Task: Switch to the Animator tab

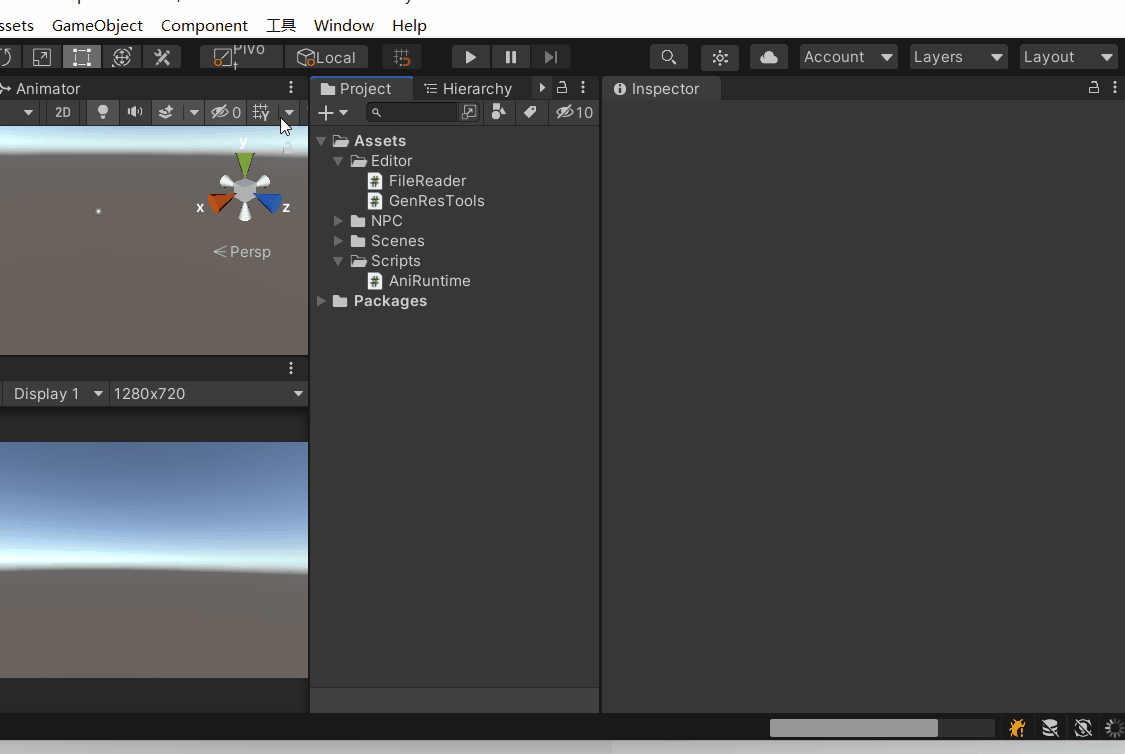Action: pyautogui.click(x=41, y=89)
